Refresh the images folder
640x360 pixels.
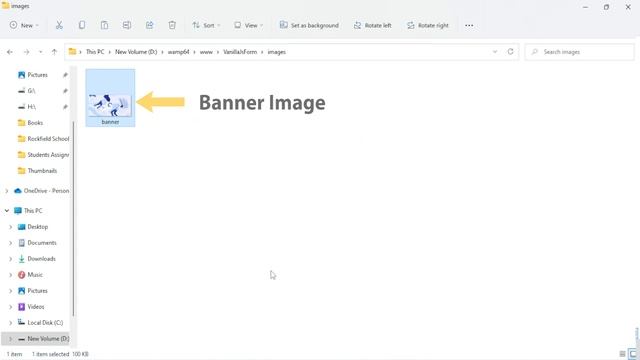pyautogui.click(x=510, y=52)
